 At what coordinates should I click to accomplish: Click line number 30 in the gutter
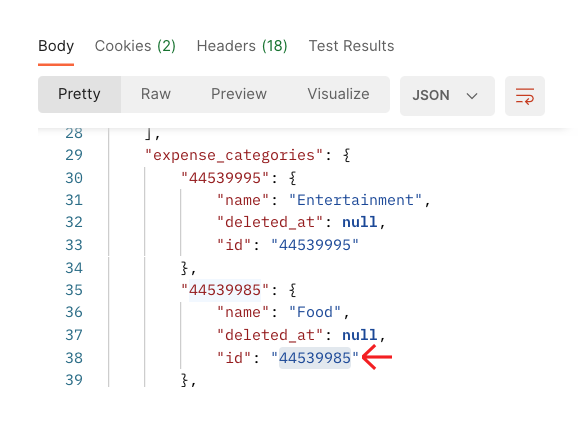(x=74, y=178)
